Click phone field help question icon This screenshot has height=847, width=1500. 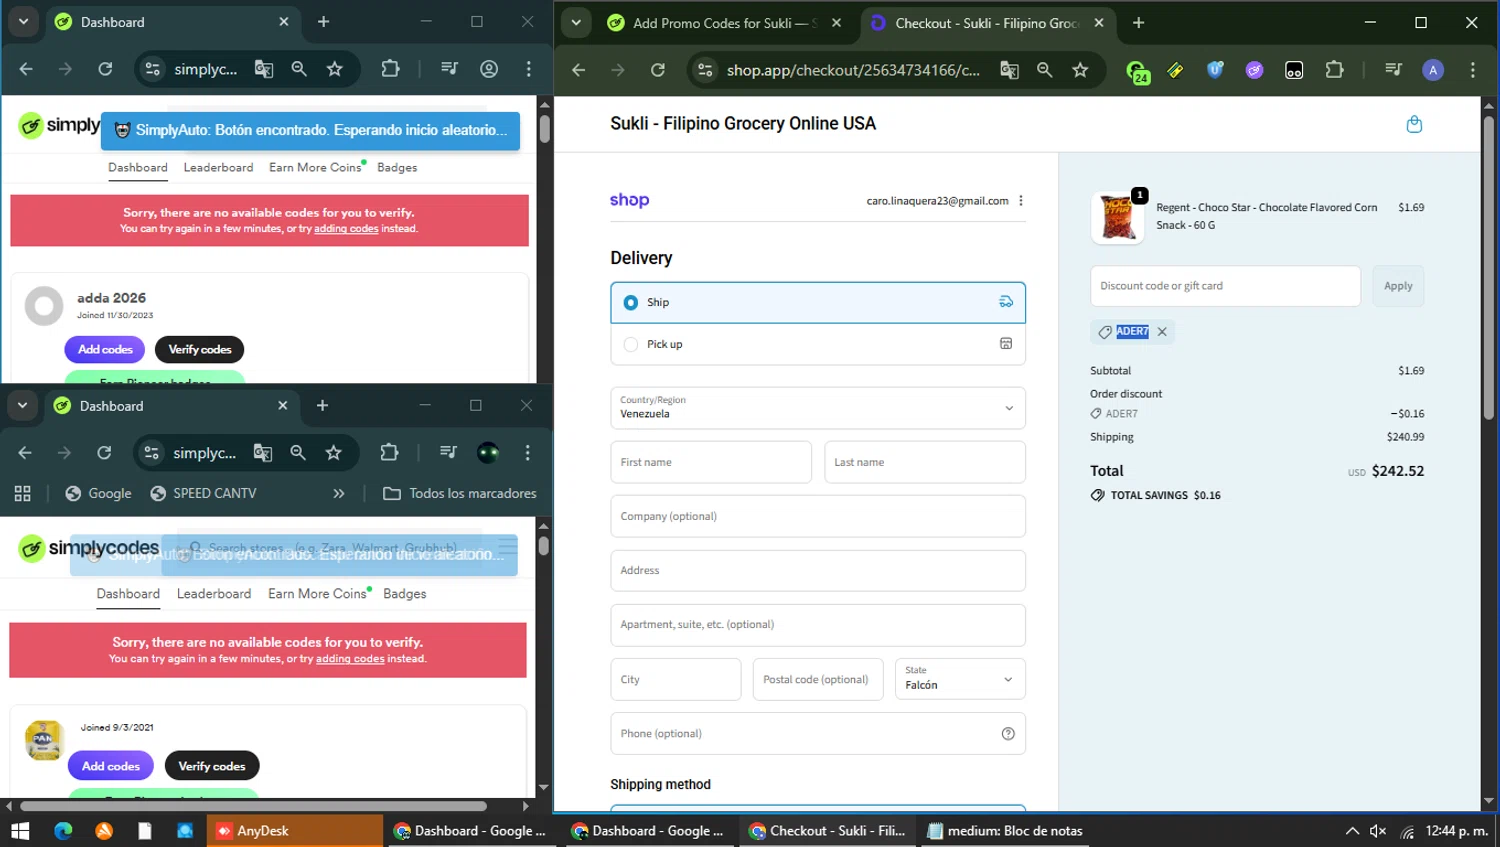click(x=1008, y=734)
